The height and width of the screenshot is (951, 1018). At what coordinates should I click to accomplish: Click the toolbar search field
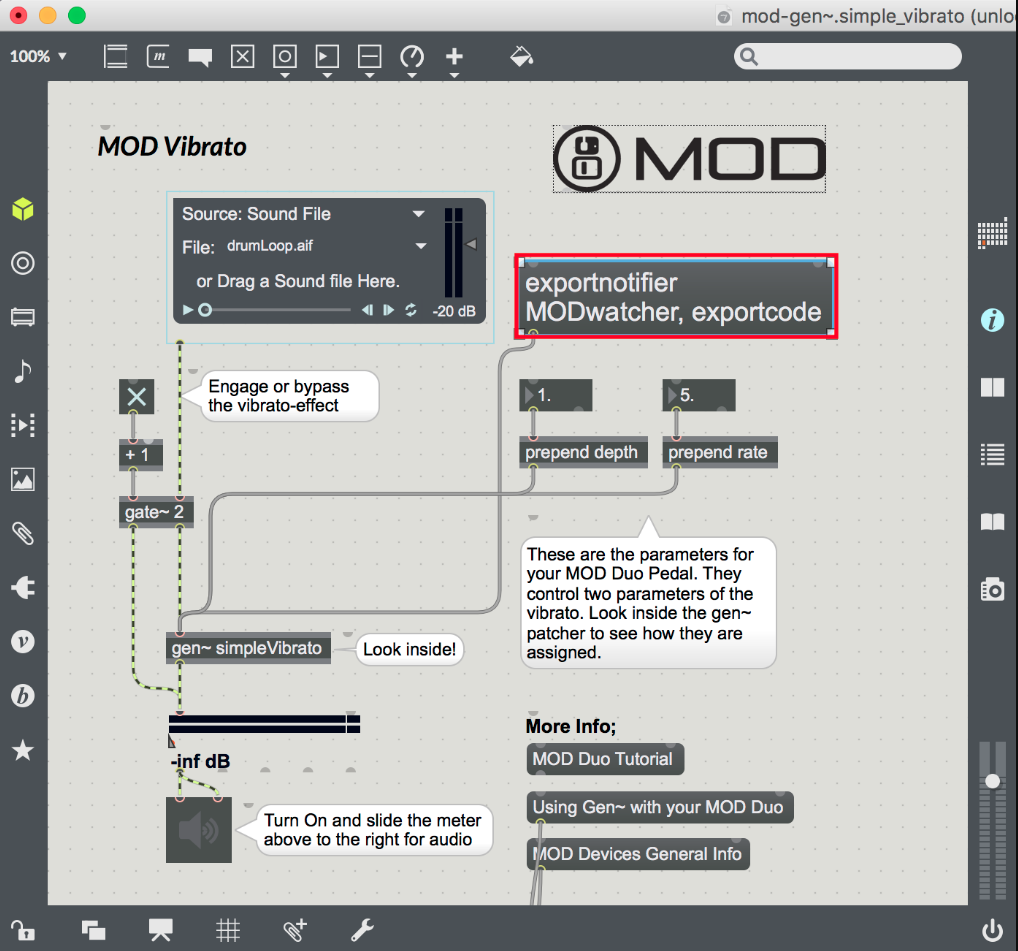click(848, 57)
